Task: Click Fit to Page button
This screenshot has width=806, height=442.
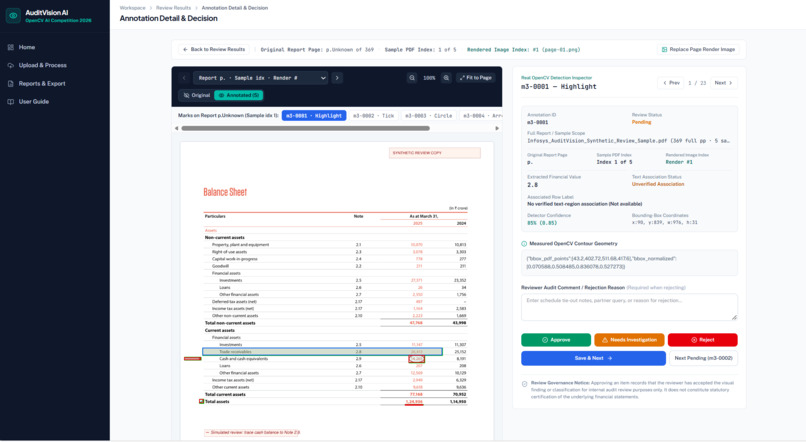Action: 475,78
